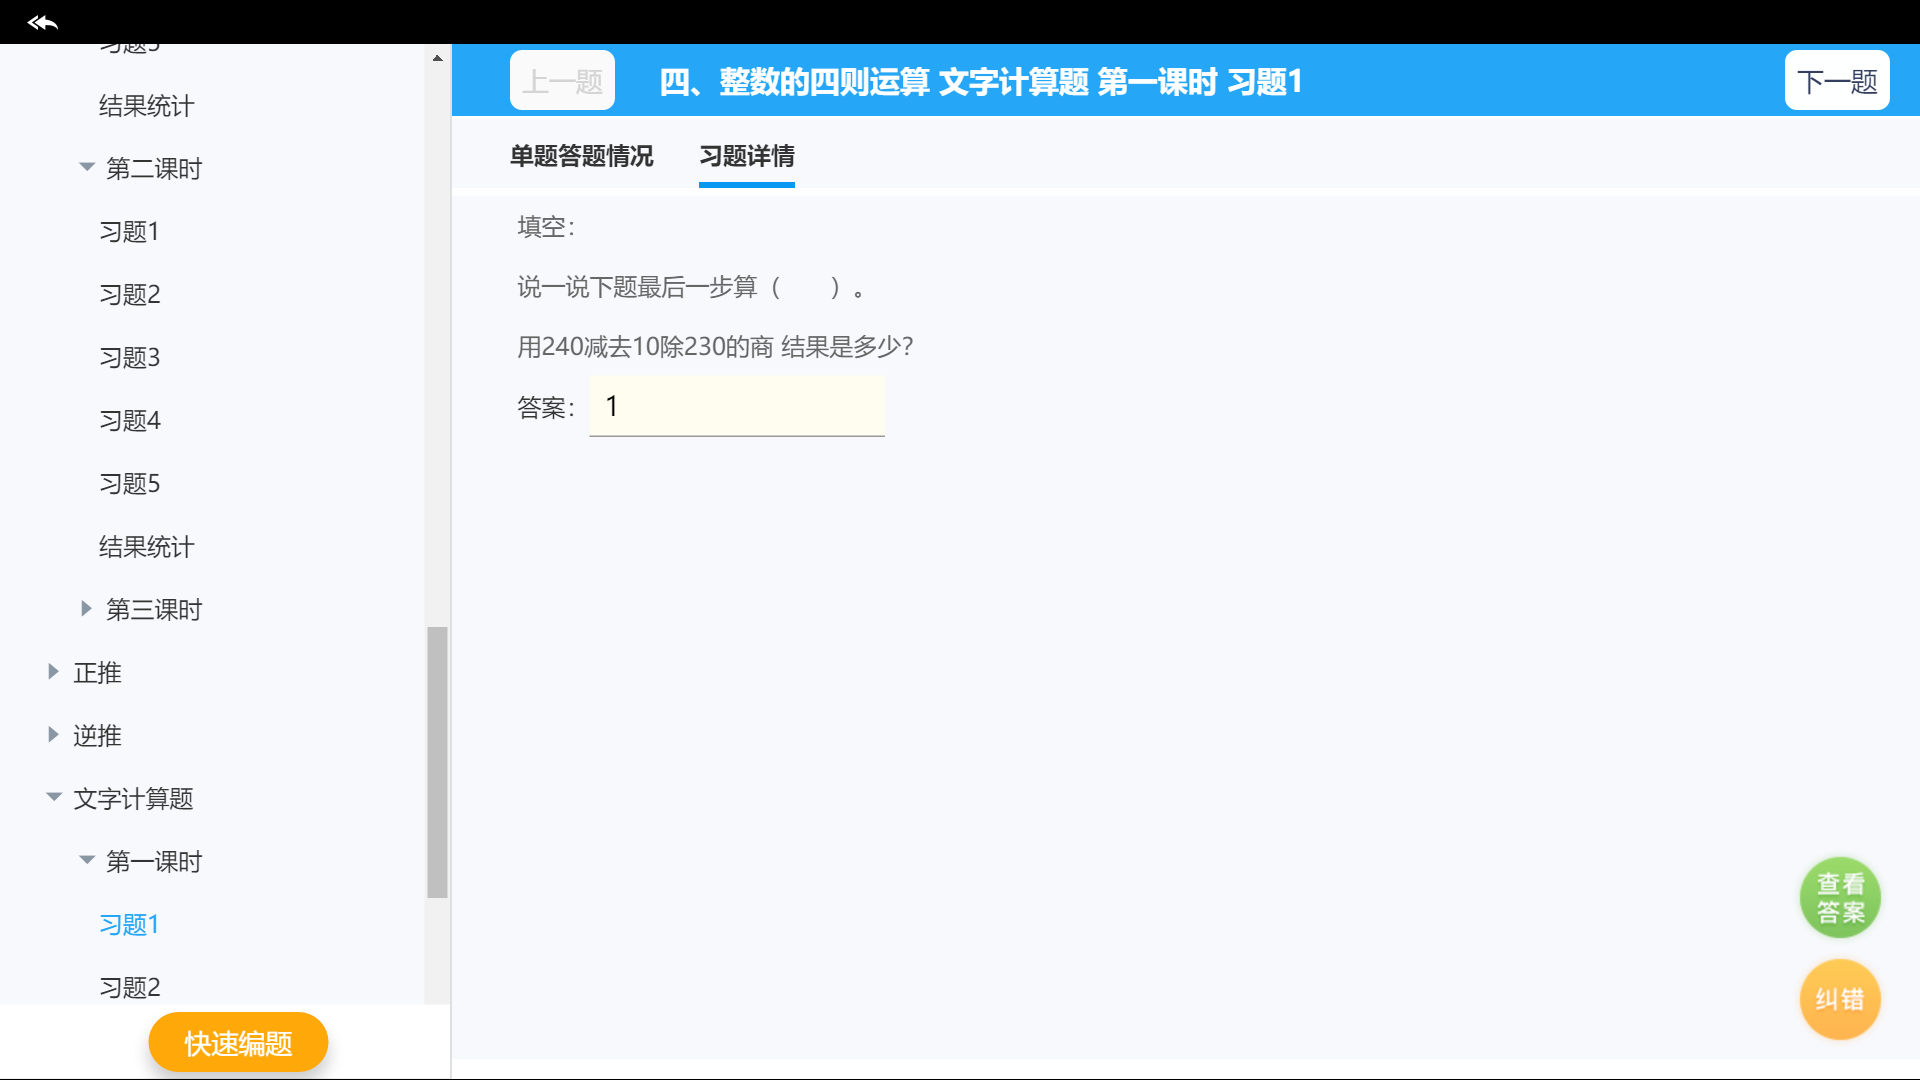Go to the next question with 下一题
The width and height of the screenshot is (1920, 1080).
[x=1836, y=81]
